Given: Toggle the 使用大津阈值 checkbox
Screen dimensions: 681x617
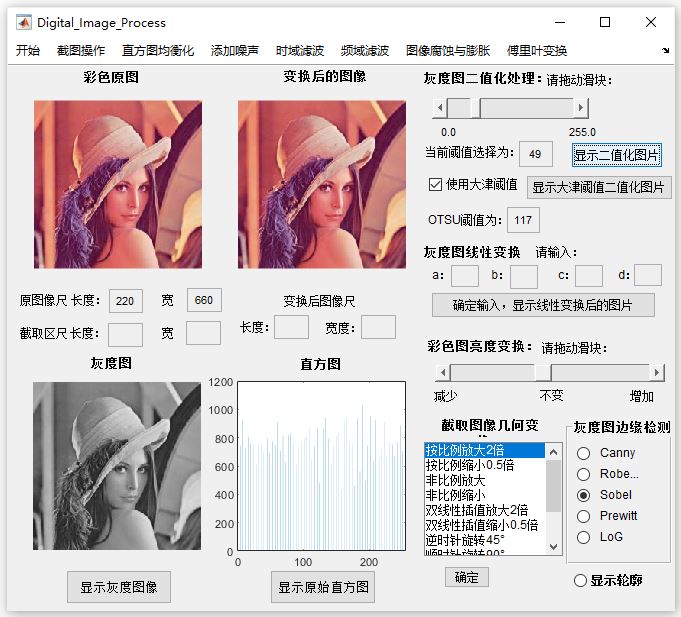Looking at the screenshot, I should tap(473, 185).
